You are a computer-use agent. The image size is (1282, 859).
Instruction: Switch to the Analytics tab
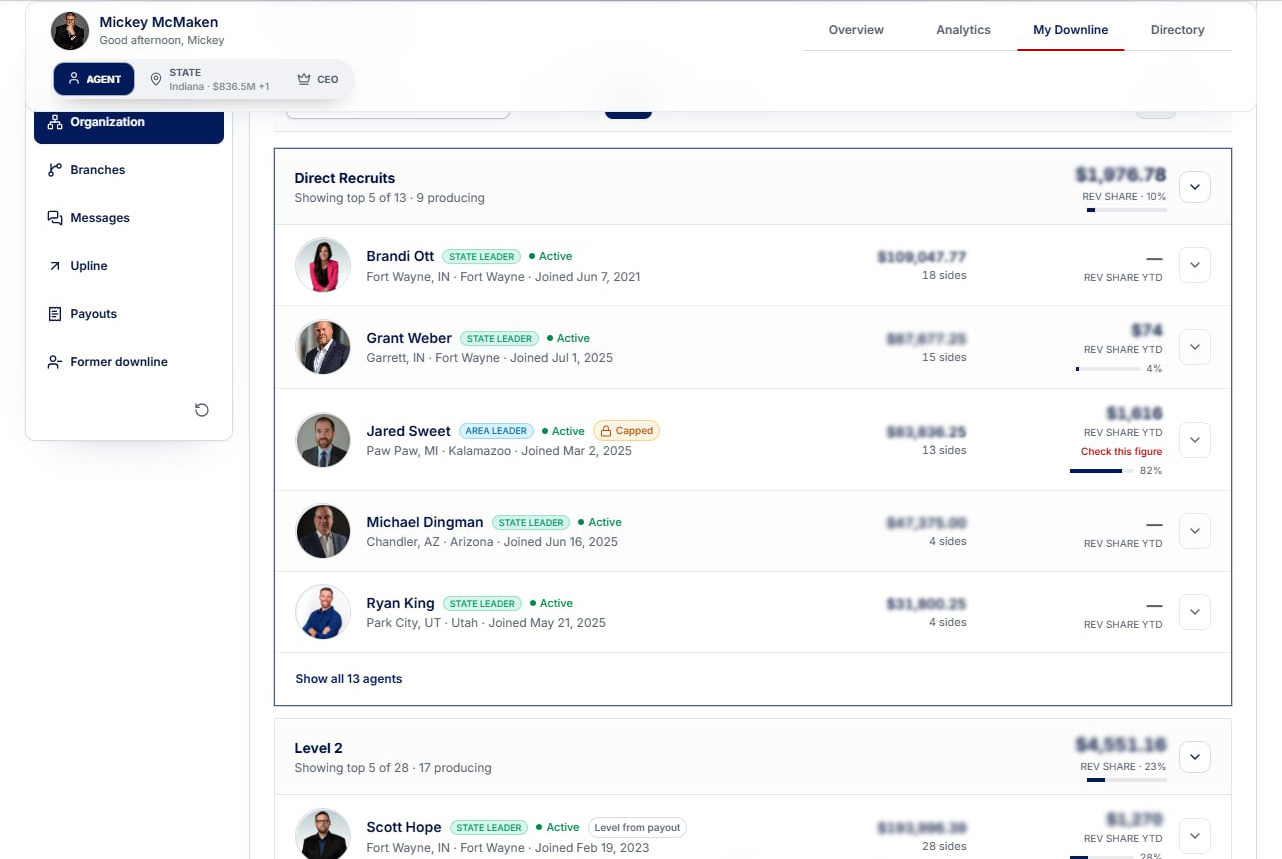click(x=963, y=30)
